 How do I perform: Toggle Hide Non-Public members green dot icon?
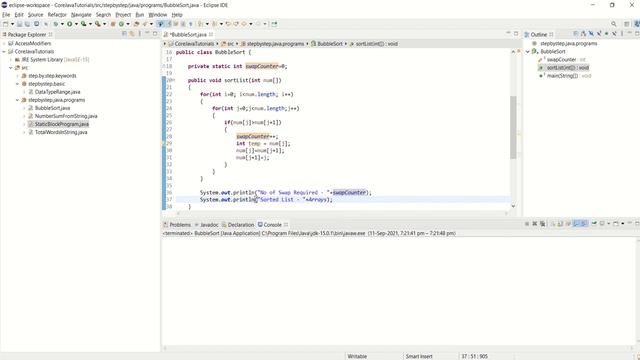click(x=607, y=34)
